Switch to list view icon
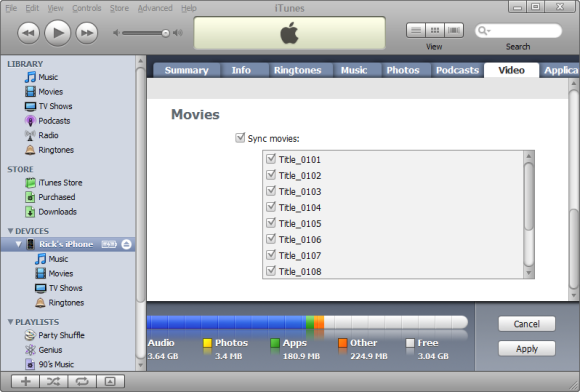 click(416, 30)
